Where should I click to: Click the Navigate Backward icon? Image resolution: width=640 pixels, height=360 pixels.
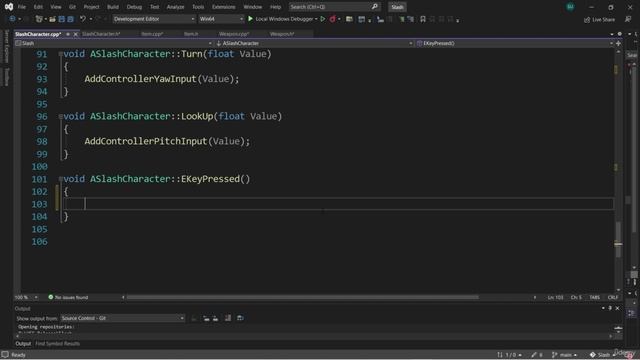12,19
